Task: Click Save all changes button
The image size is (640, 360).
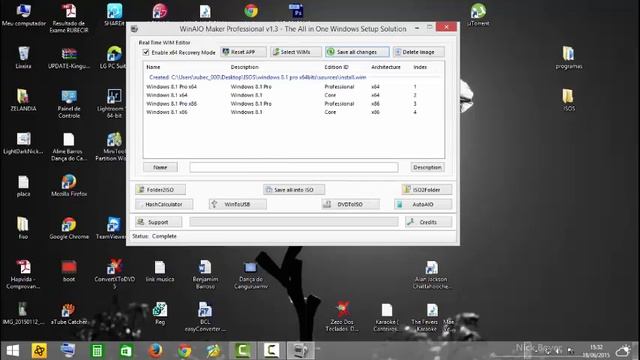Action: (357, 52)
